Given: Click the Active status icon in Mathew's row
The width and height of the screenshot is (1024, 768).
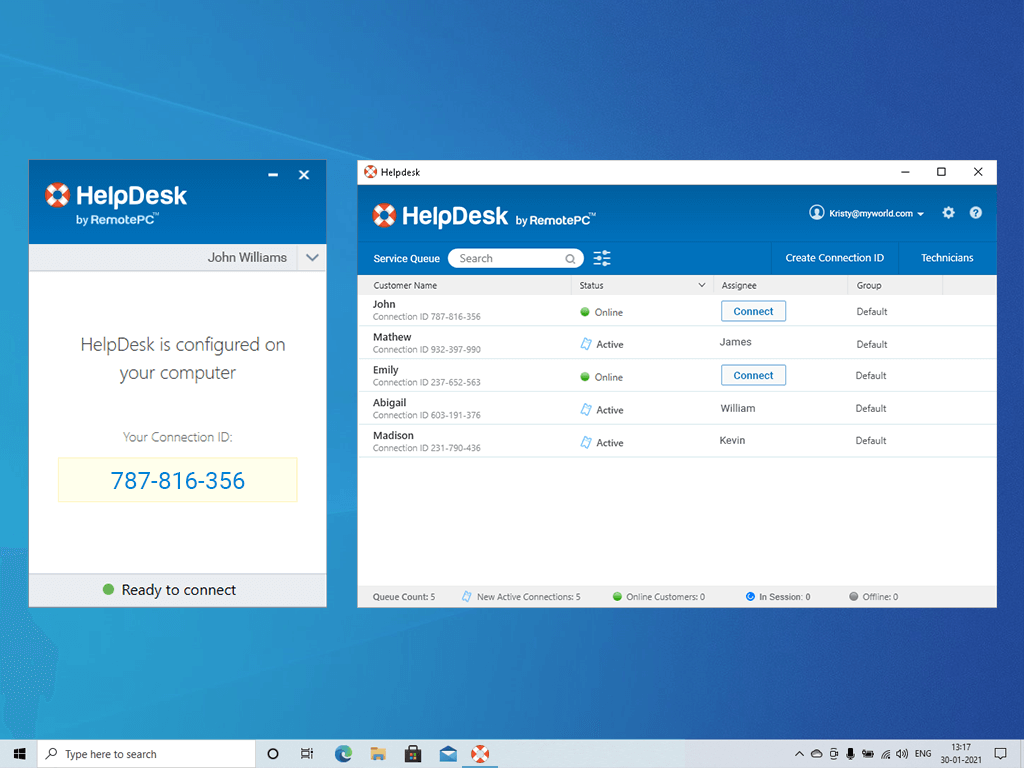Looking at the screenshot, I should (x=586, y=344).
